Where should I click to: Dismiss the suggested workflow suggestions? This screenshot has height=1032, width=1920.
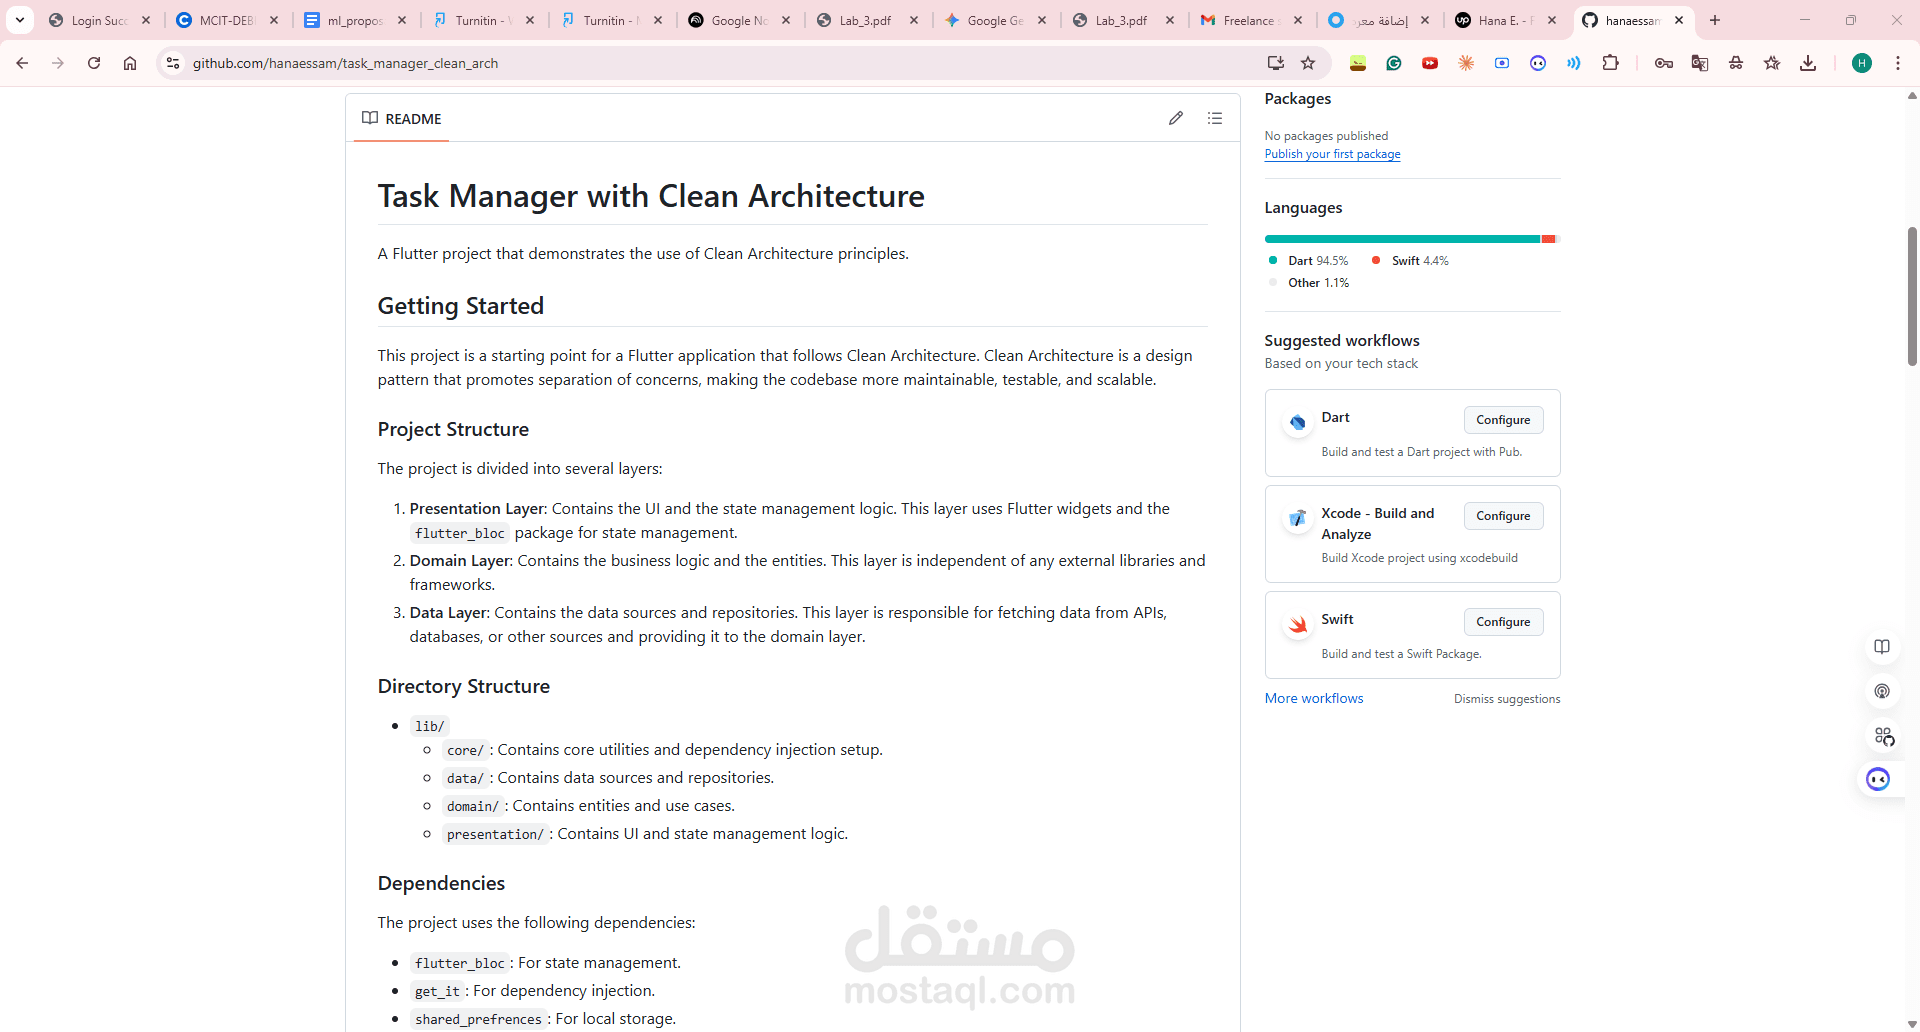pyautogui.click(x=1507, y=699)
